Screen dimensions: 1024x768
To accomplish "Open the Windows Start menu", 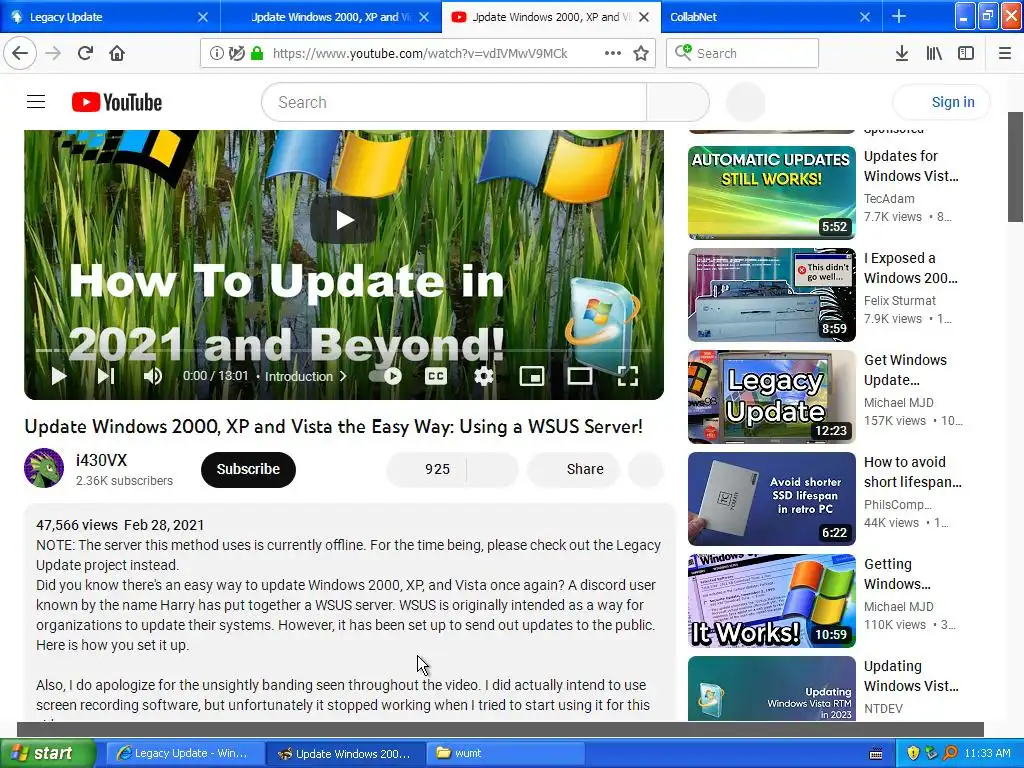I will click(x=48, y=753).
